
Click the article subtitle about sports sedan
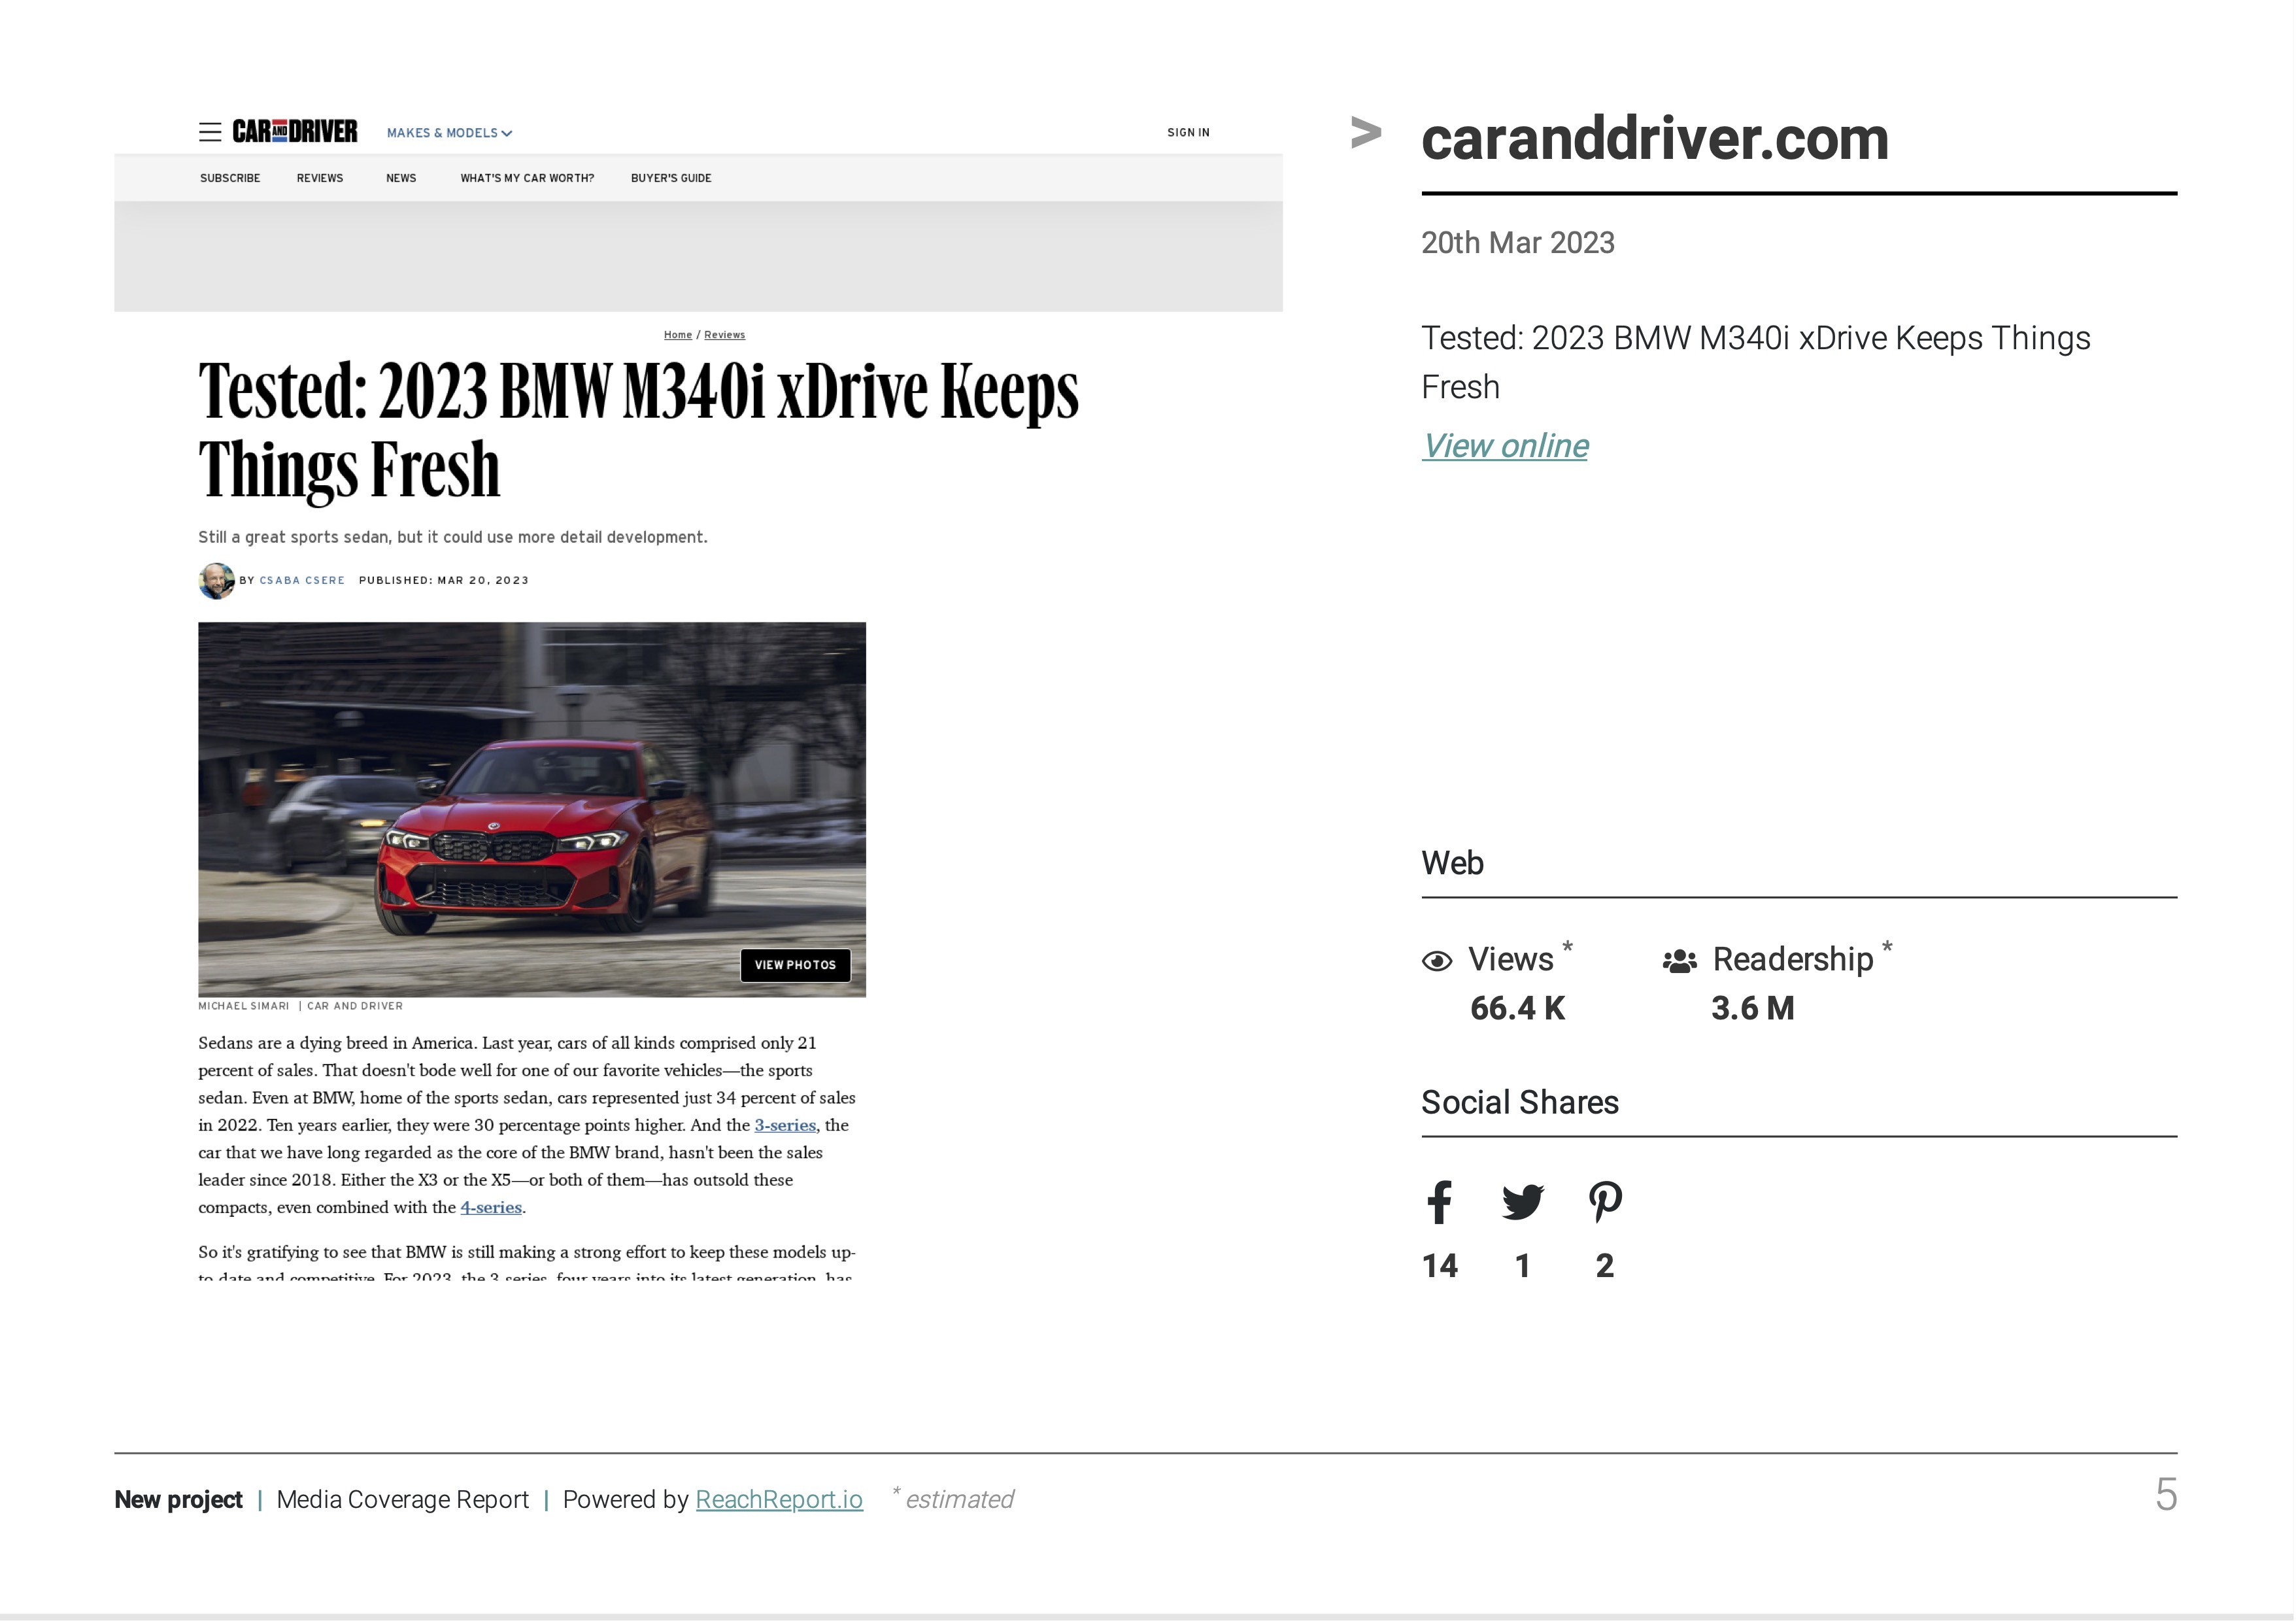tap(453, 537)
